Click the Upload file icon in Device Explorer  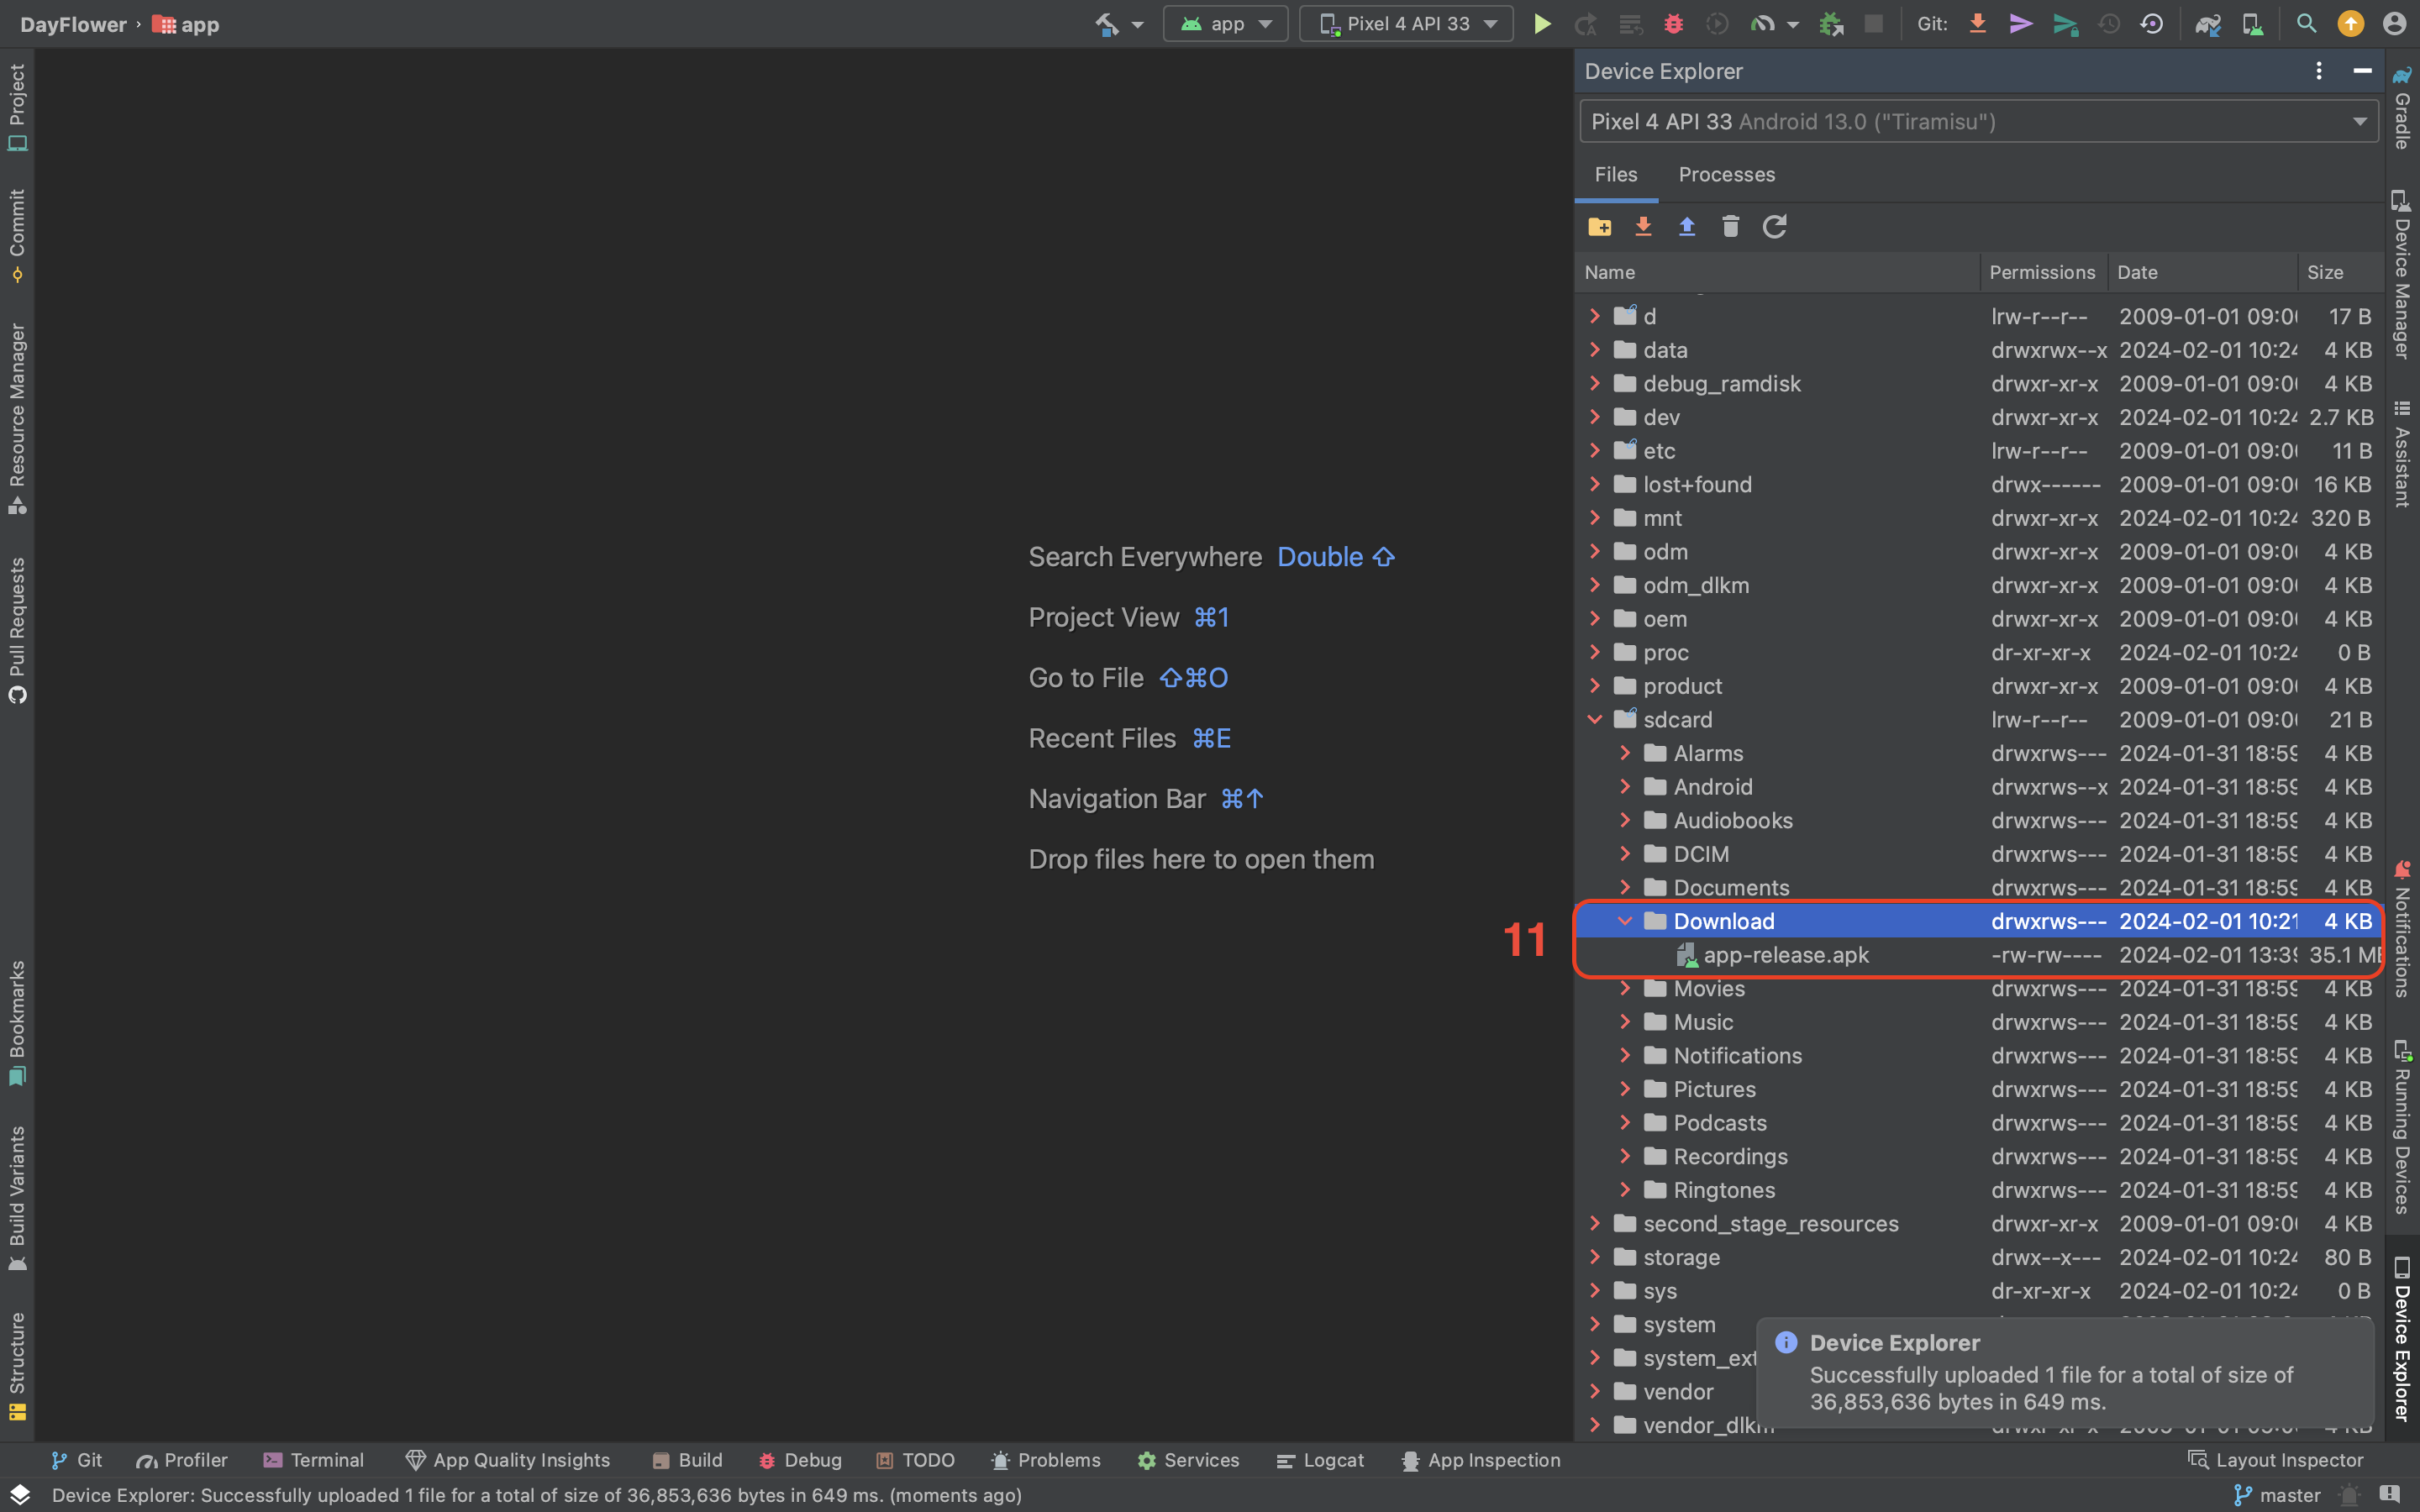pos(1687,227)
